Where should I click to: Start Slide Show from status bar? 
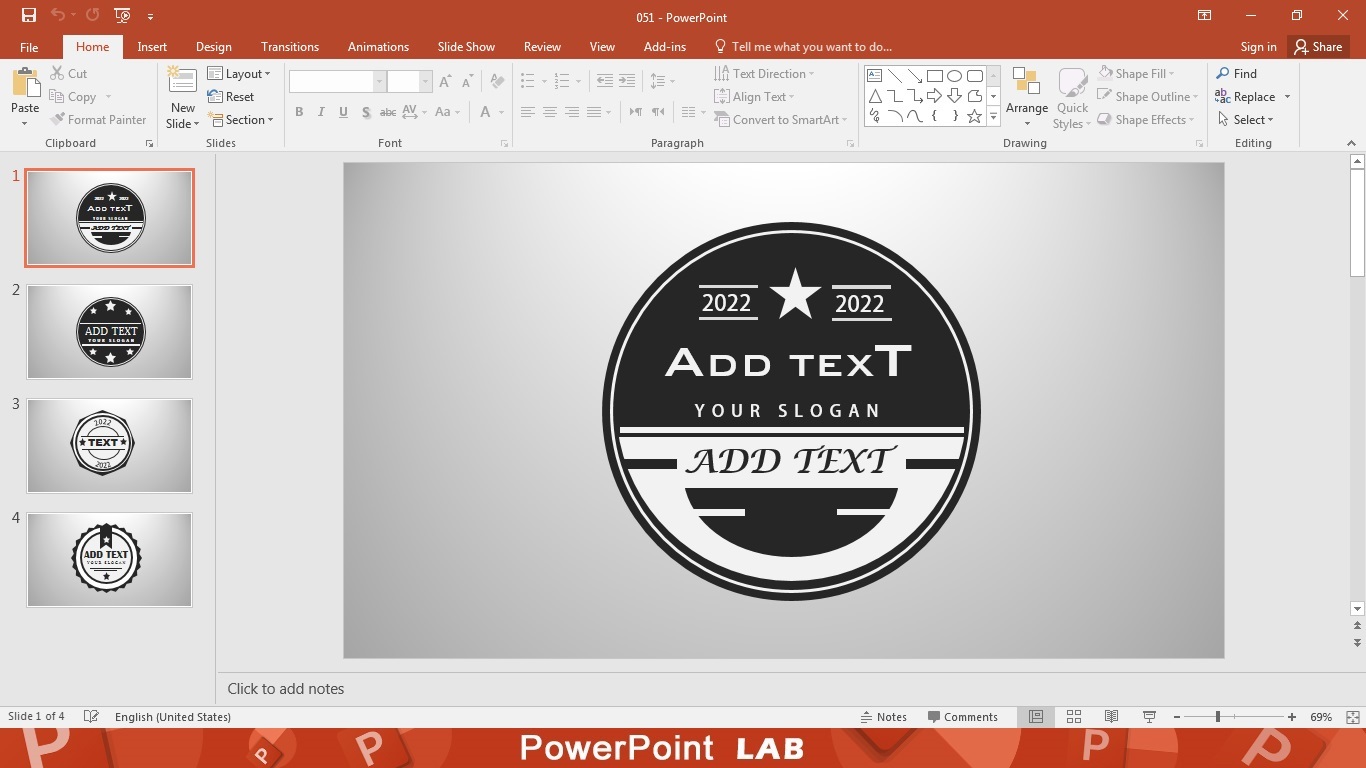click(1149, 717)
